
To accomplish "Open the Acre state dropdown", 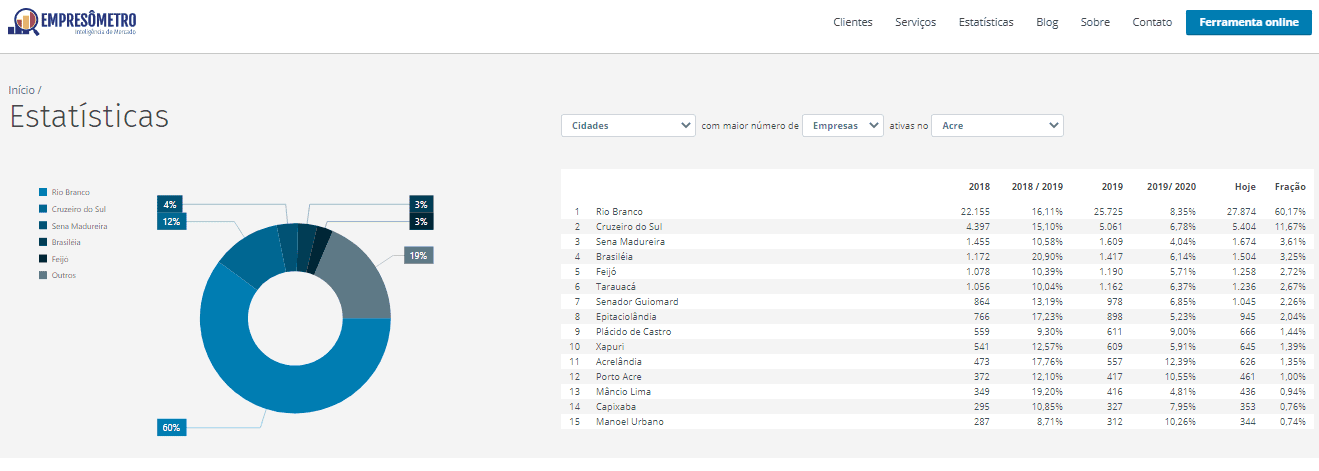I will (997, 126).
